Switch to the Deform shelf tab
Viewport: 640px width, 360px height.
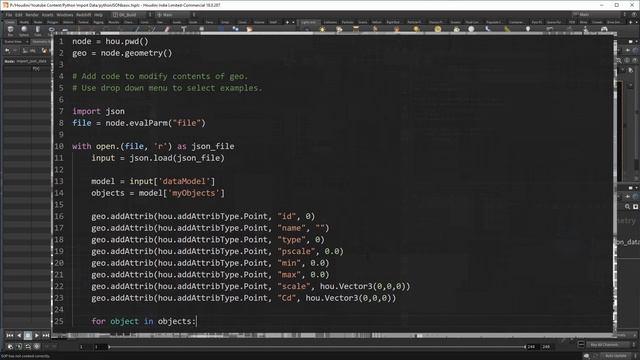(x=68, y=22)
